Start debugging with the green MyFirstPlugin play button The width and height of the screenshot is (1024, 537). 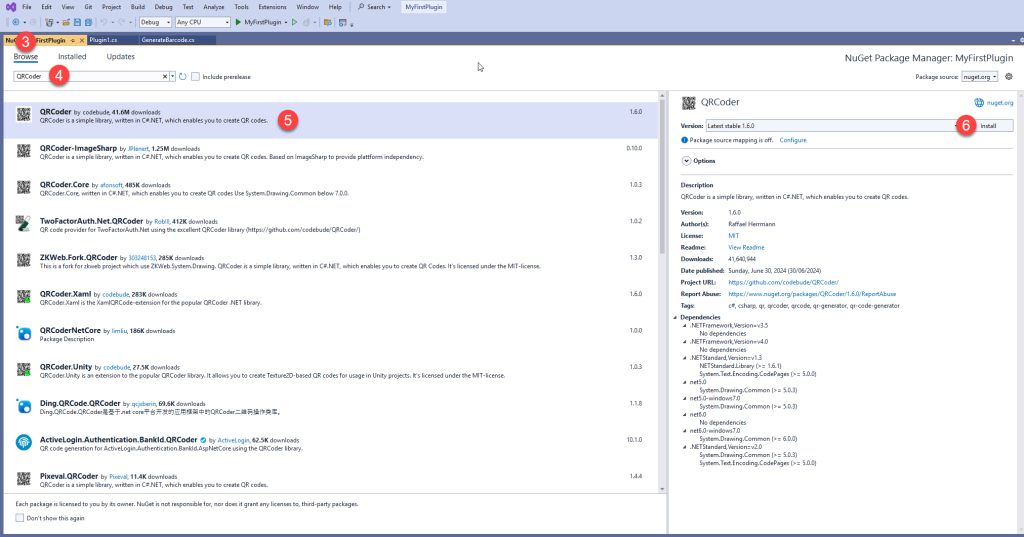[x=261, y=22]
